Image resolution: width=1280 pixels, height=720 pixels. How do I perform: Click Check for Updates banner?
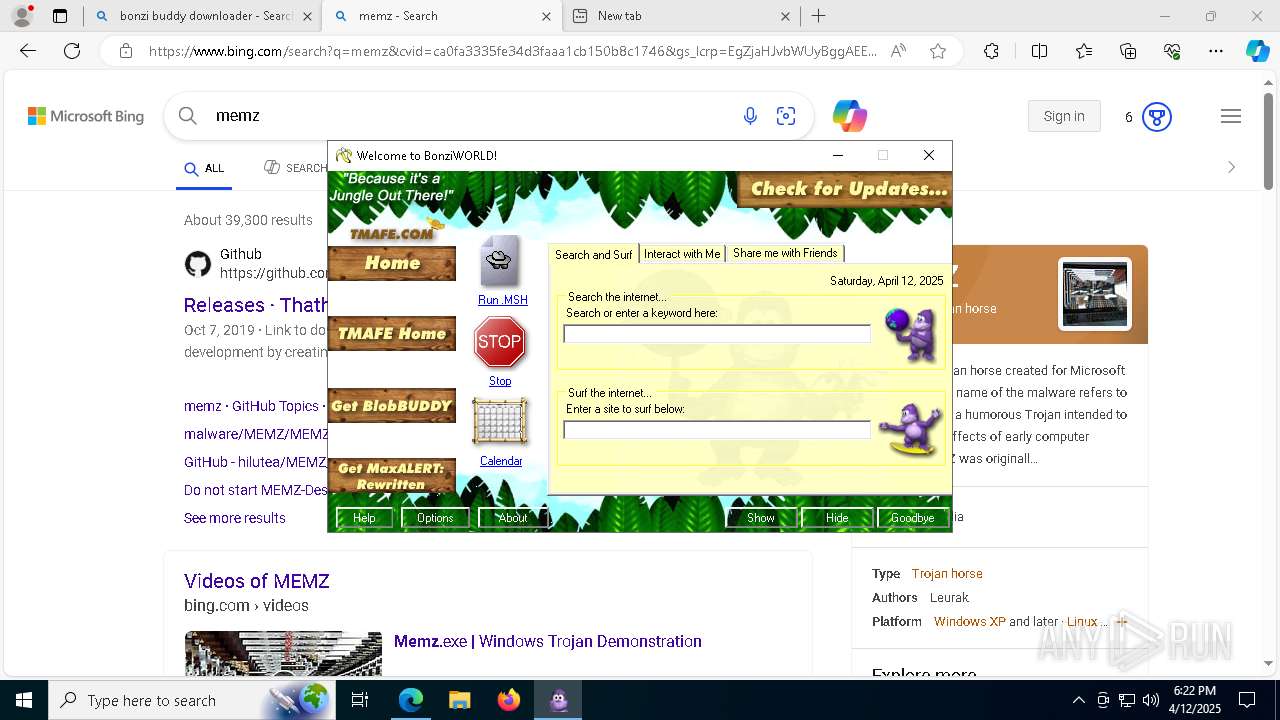point(845,188)
